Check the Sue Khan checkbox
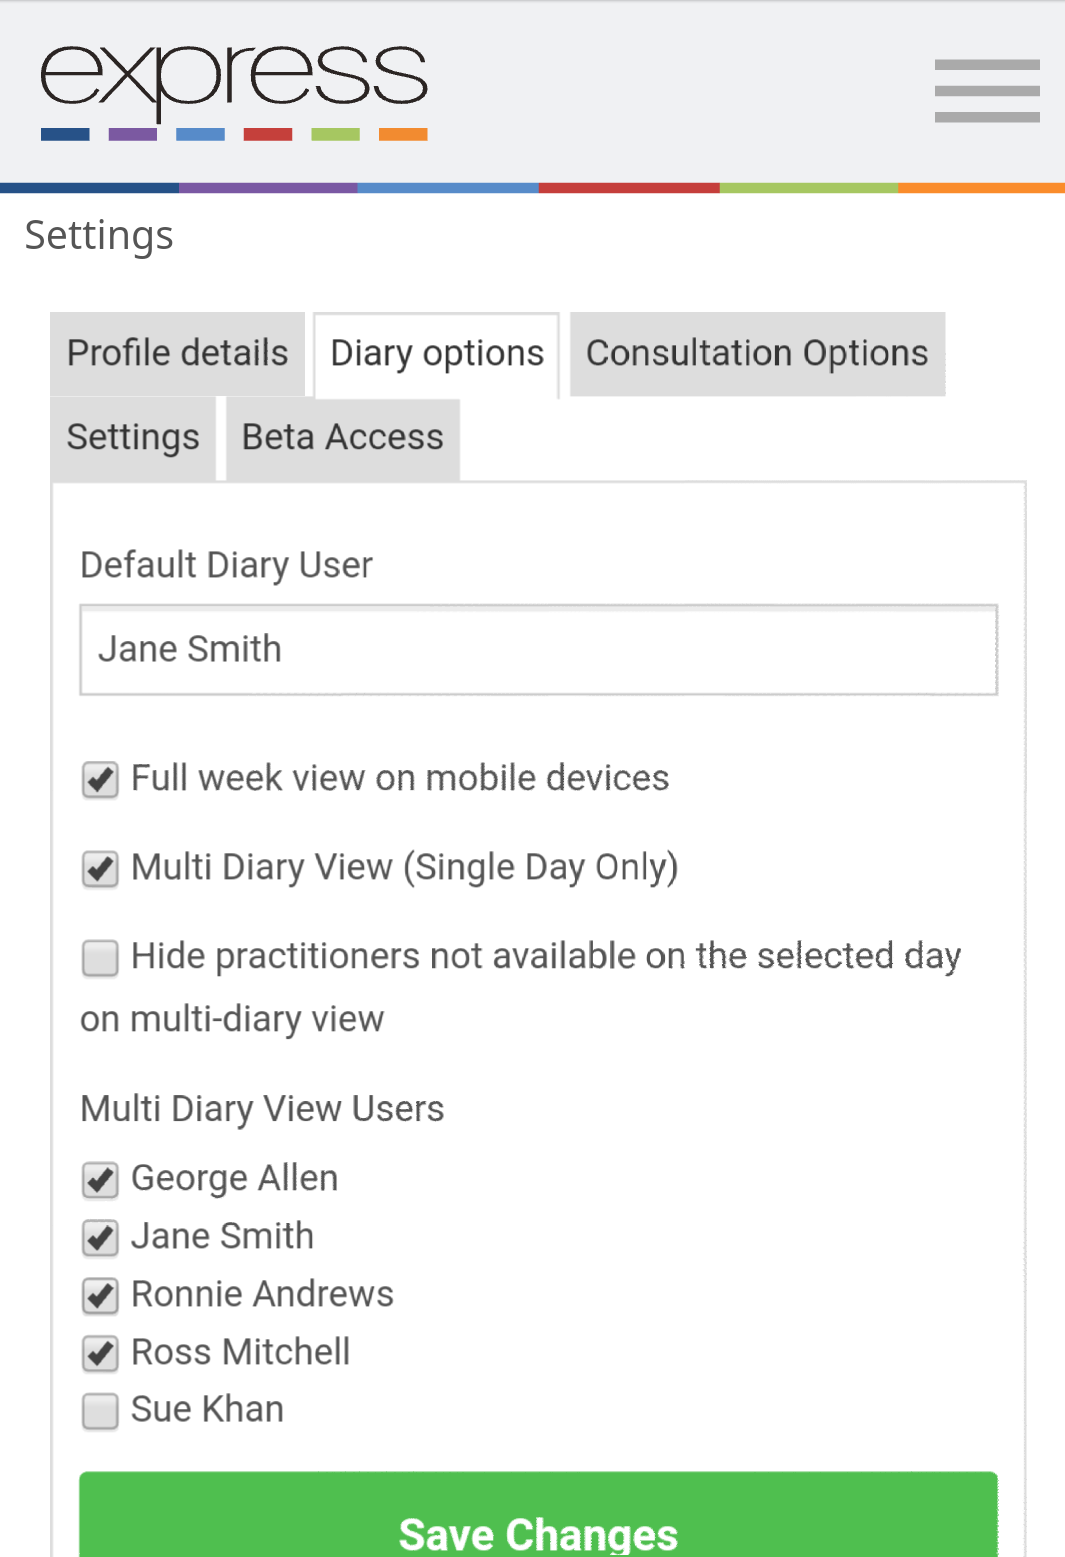 pos(100,1411)
